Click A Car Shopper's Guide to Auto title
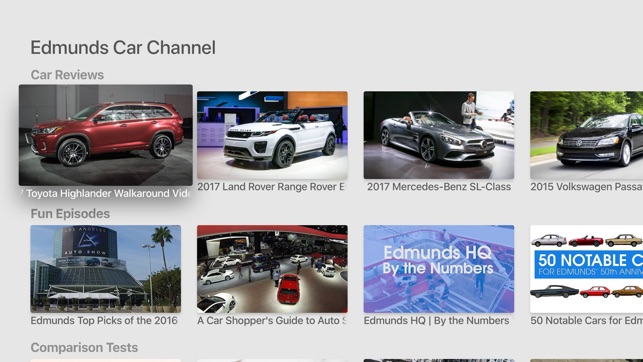The width and height of the screenshot is (643, 362). pos(271,321)
